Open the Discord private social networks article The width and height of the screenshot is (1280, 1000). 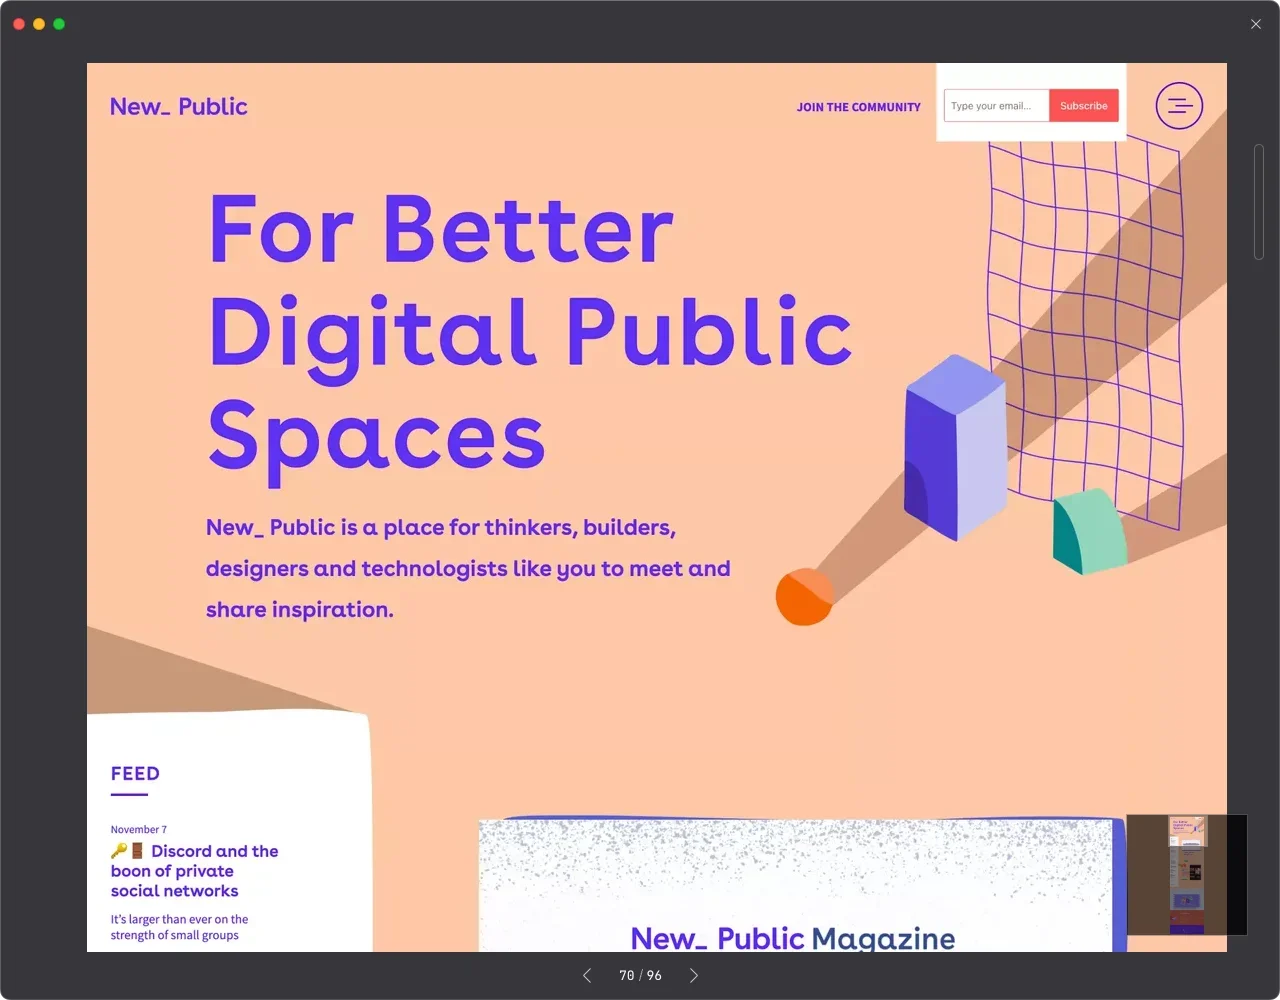point(195,871)
